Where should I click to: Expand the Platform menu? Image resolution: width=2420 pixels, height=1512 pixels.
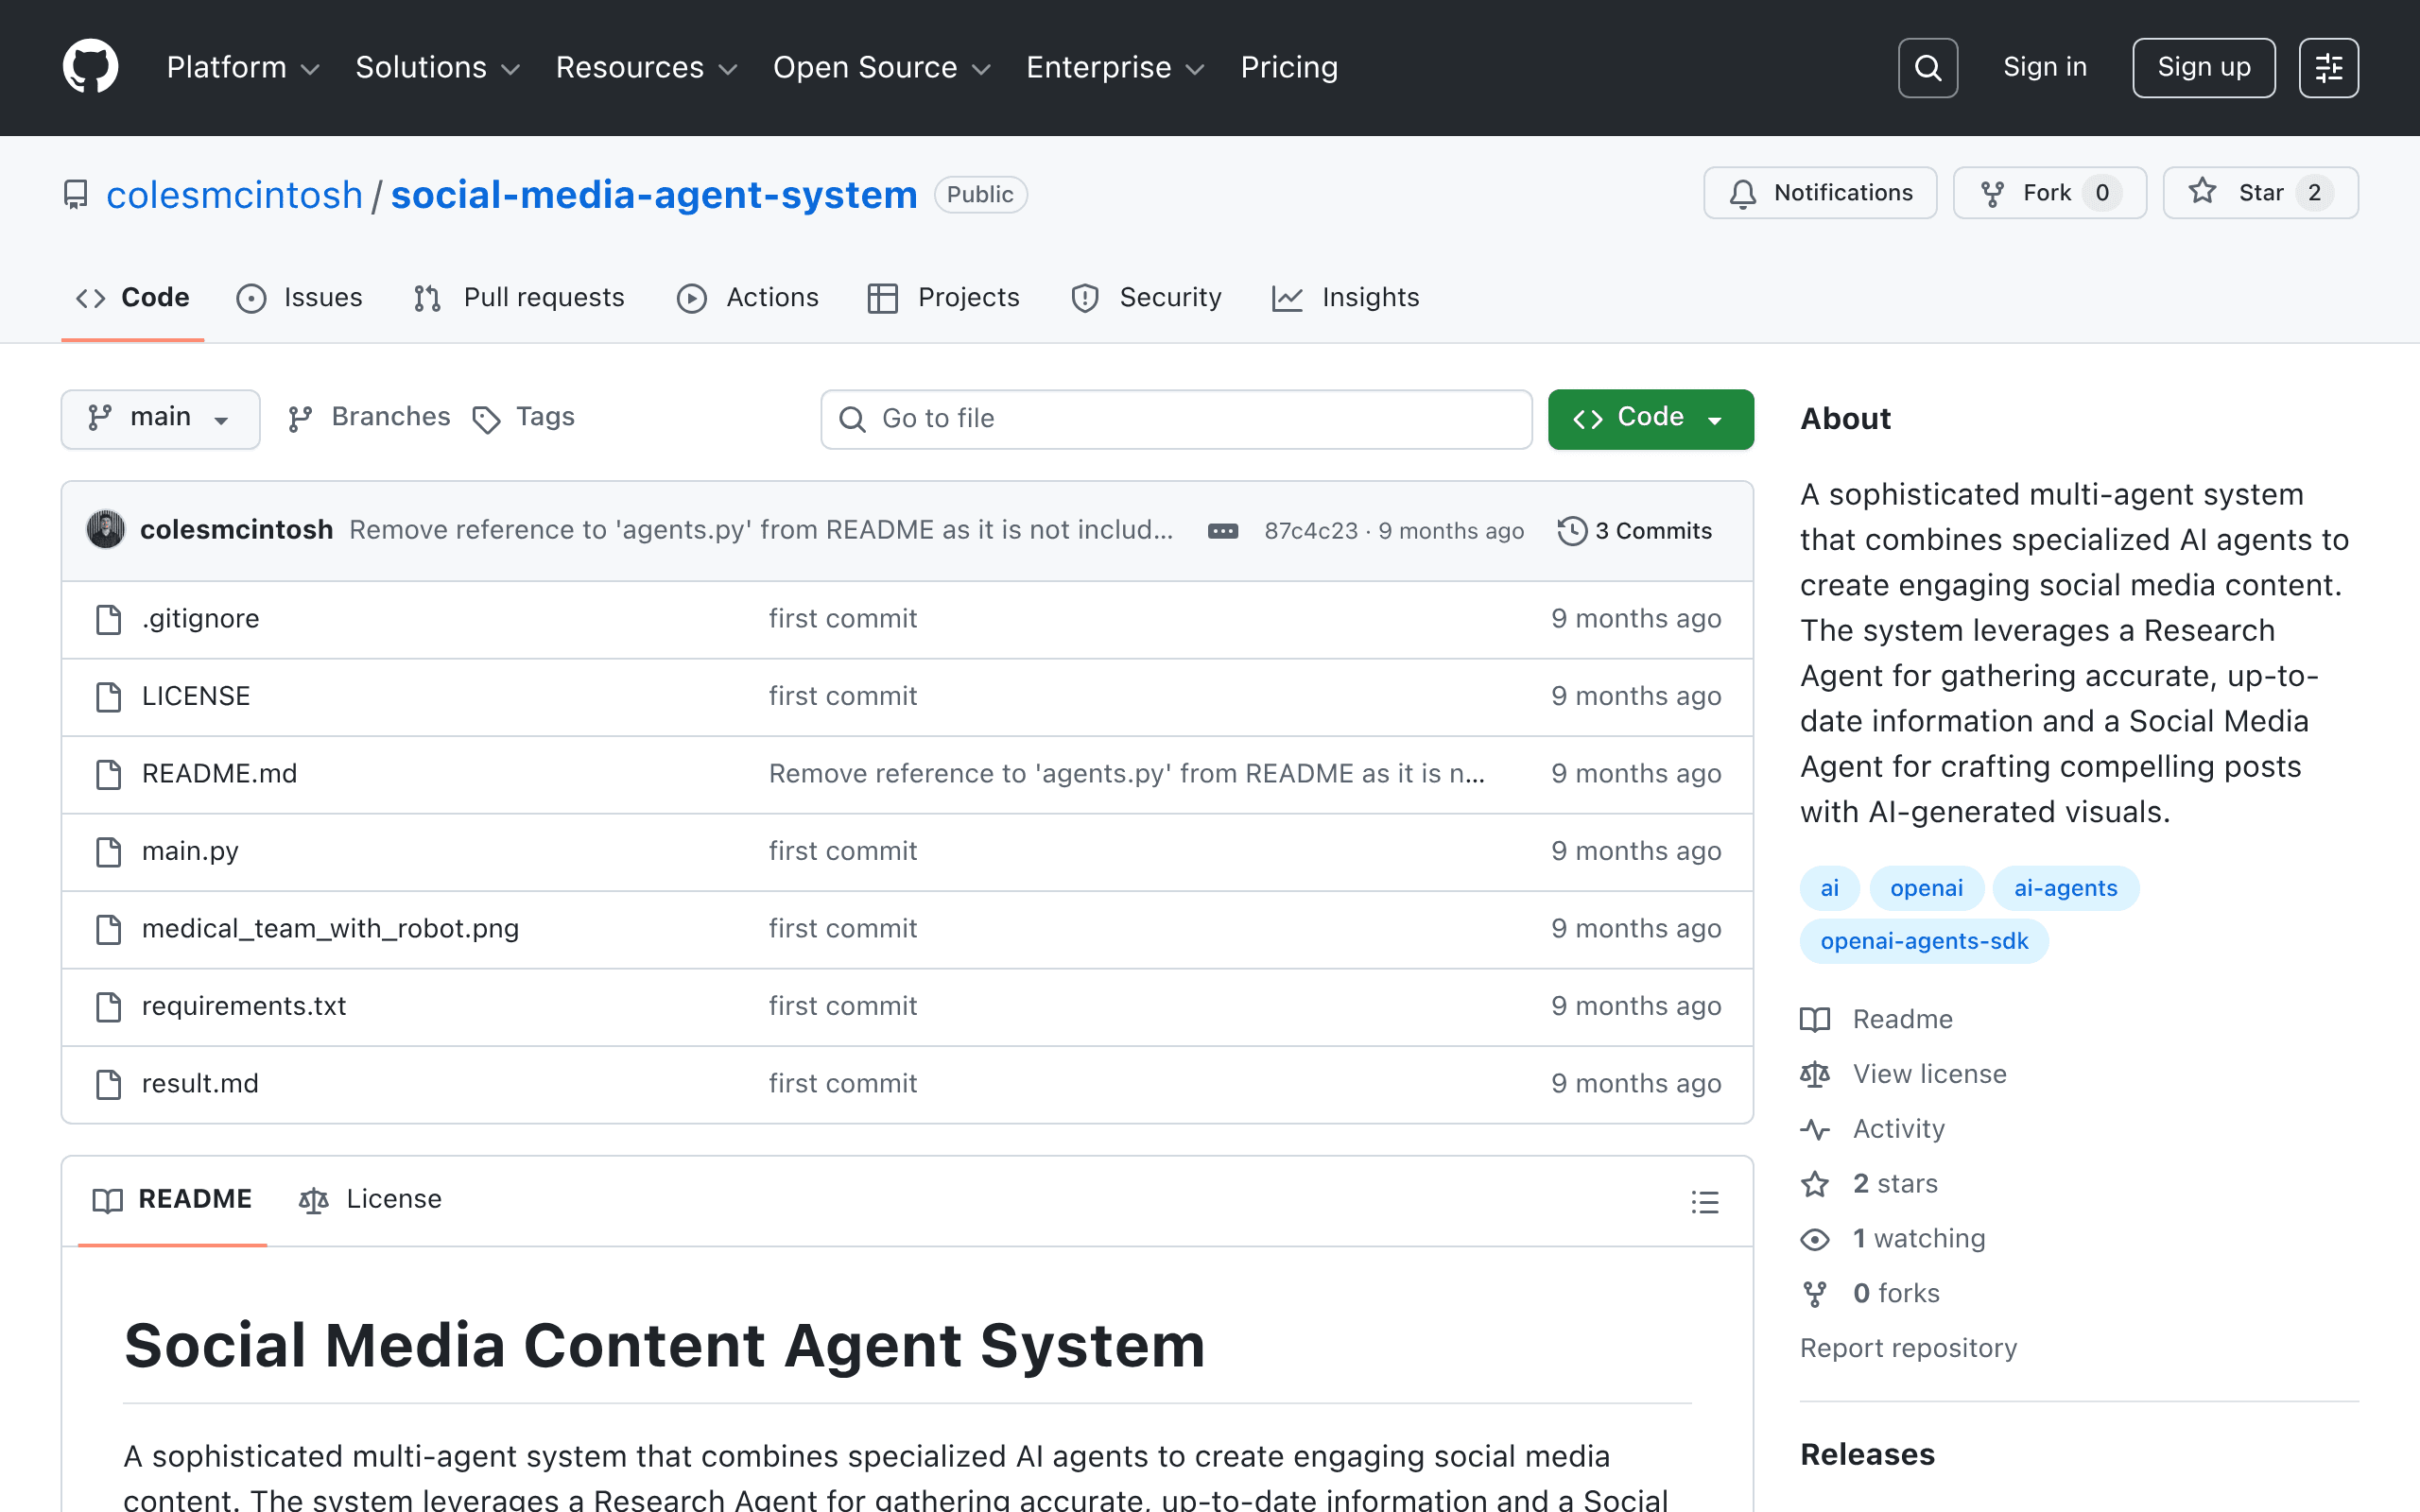[243, 67]
